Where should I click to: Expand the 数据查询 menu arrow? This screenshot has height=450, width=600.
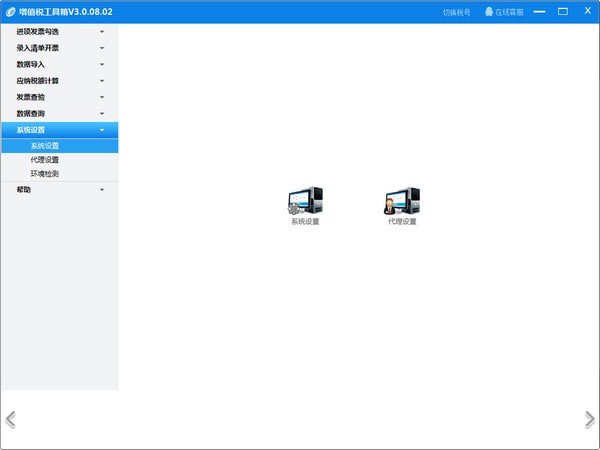click(x=102, y=114)
